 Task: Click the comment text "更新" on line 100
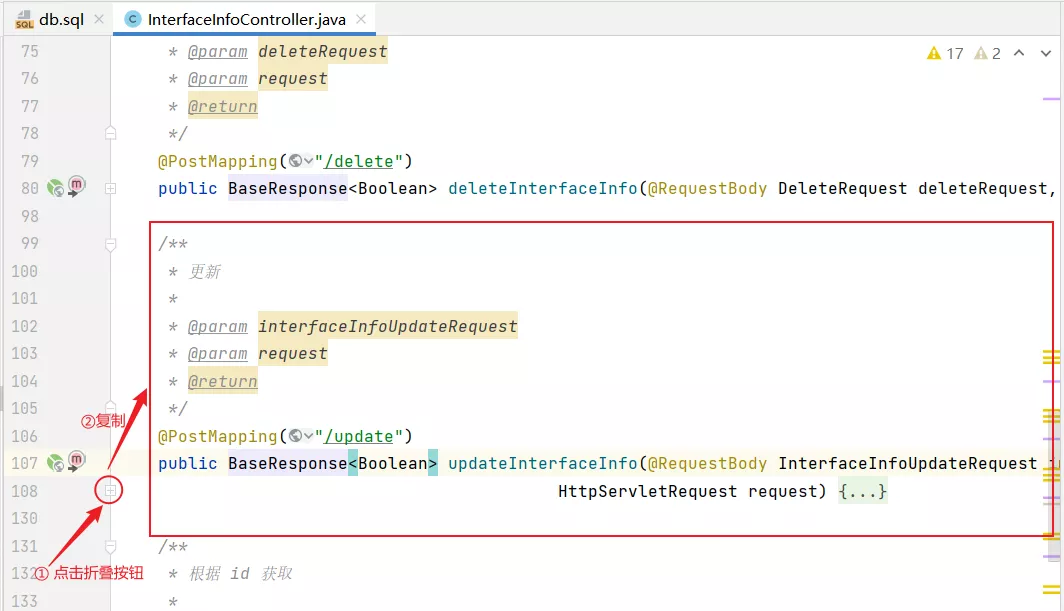(x=205, y=272)
